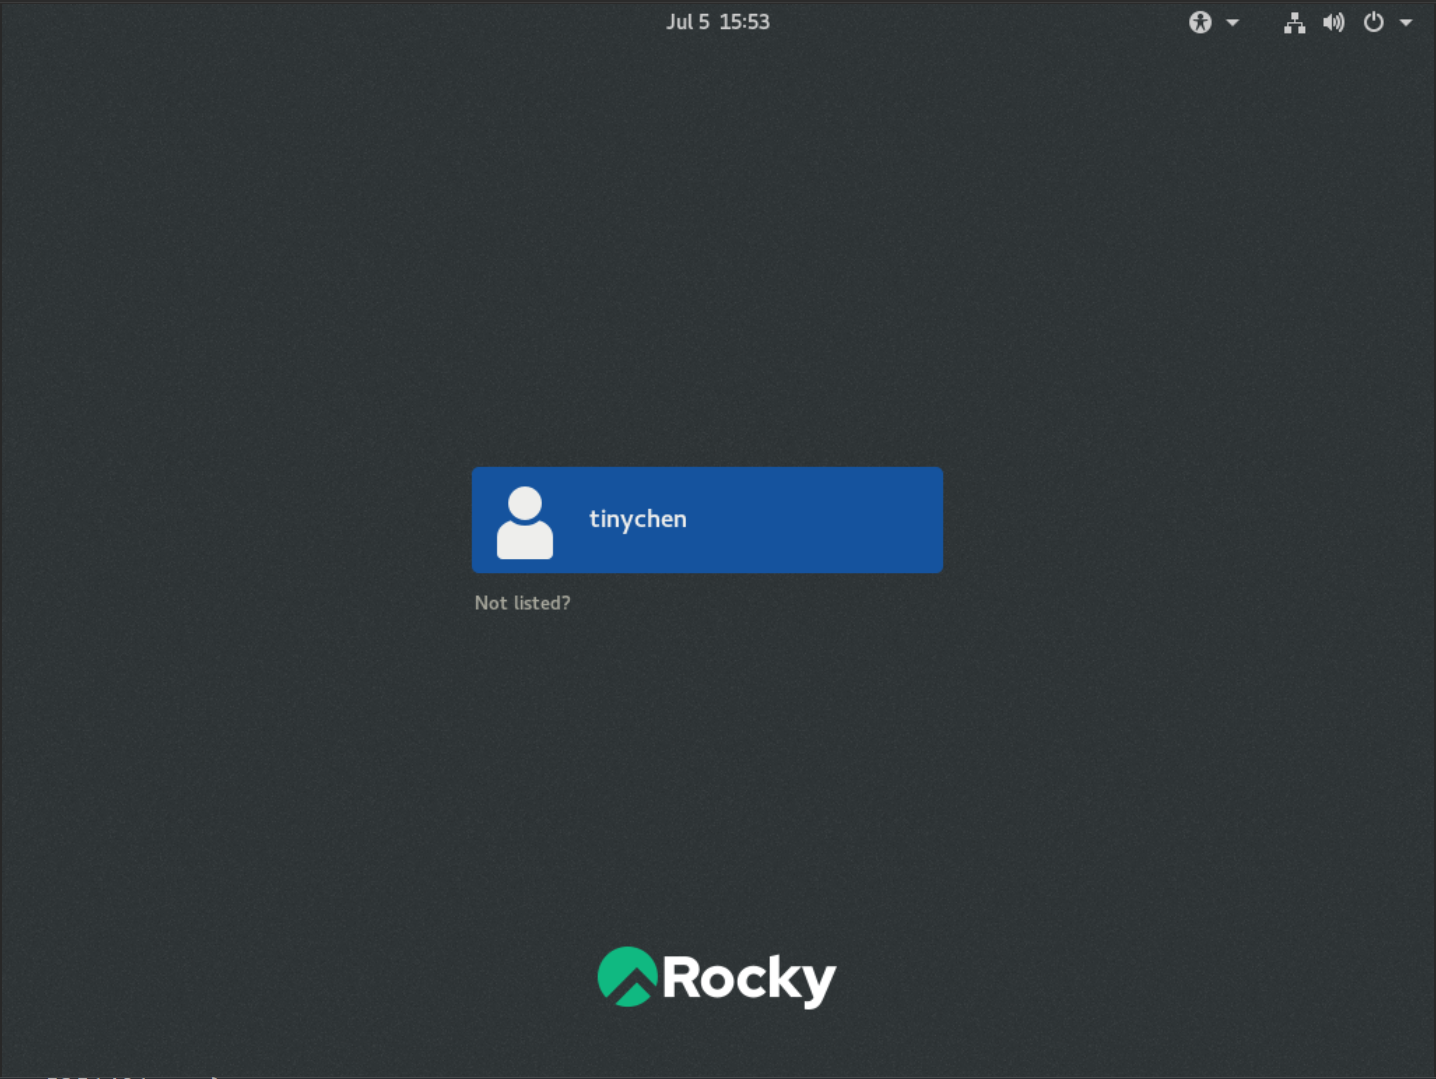This screenshot has width=1436, height=1079.
Task: Open the power menu icon
Action: pyautogui.click(x=1374, y=22)
